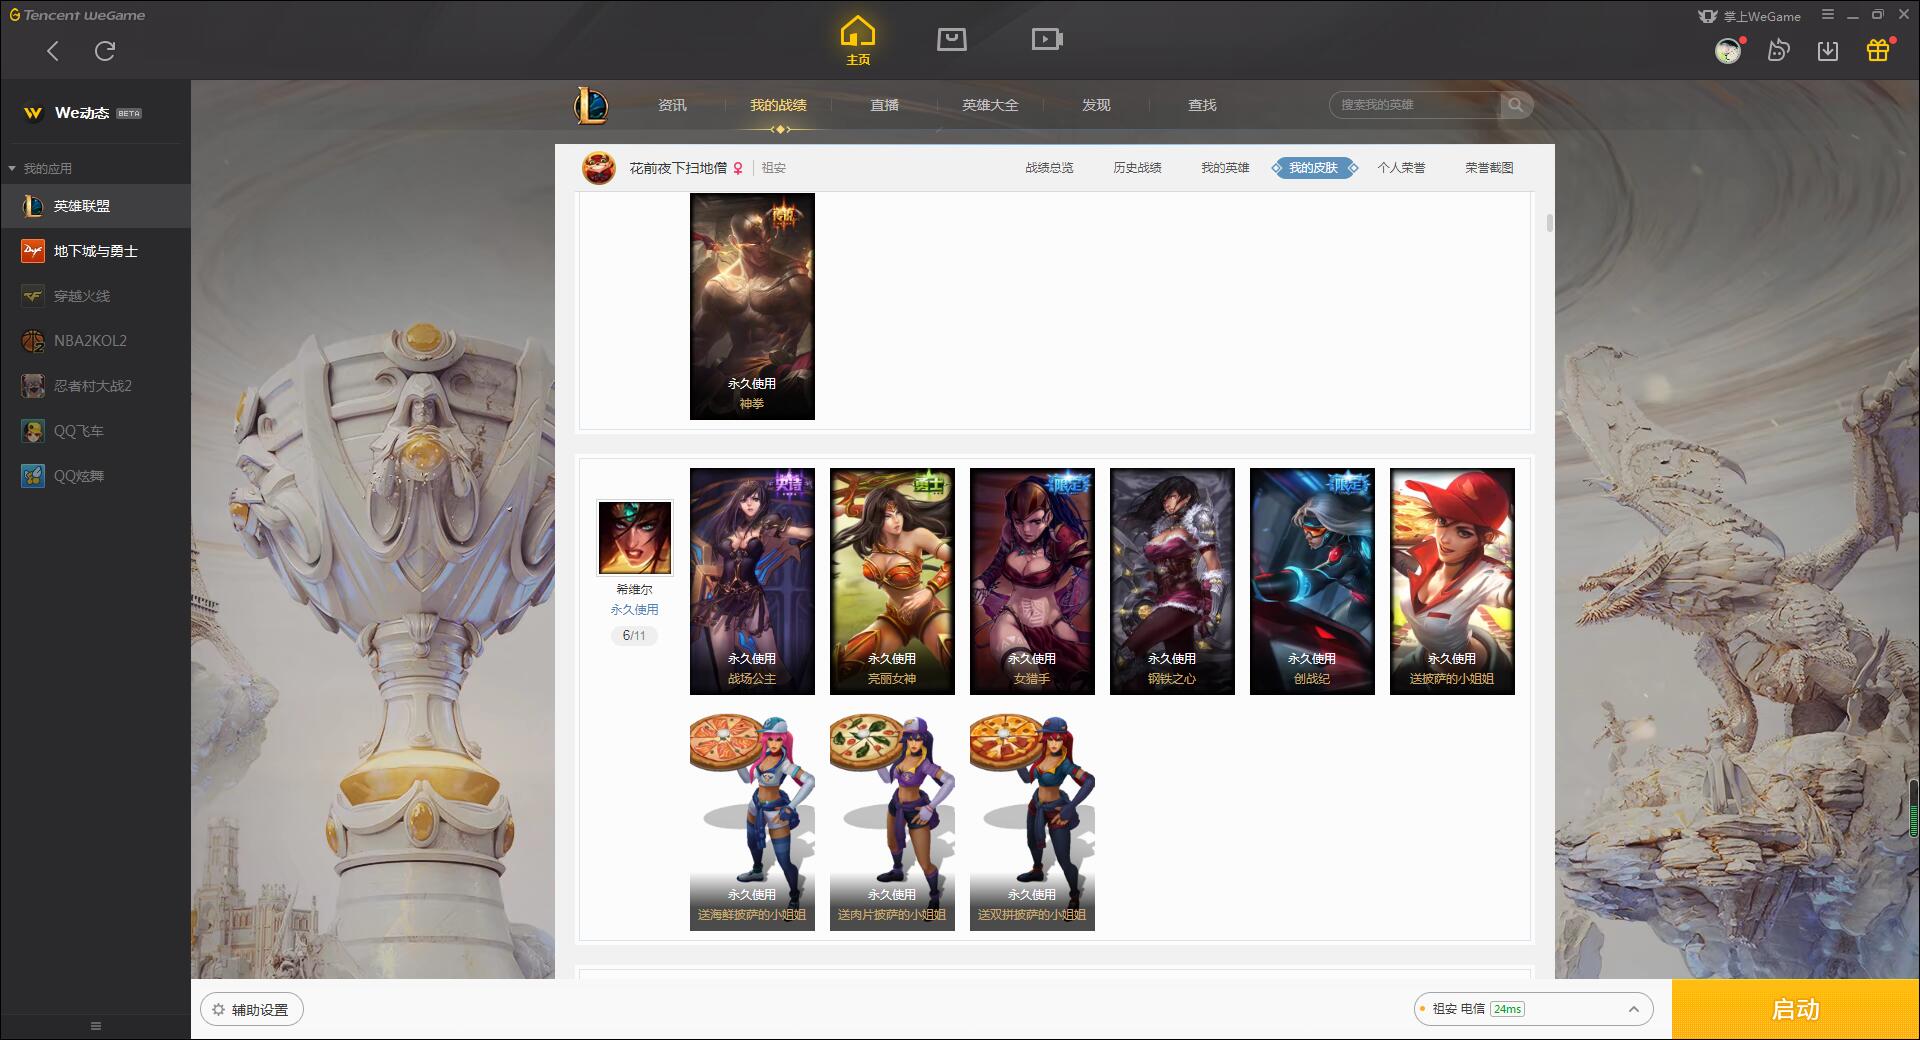1920x1040 pixels.
Task: Open the download manager icon
Action: coord(1828,51)
